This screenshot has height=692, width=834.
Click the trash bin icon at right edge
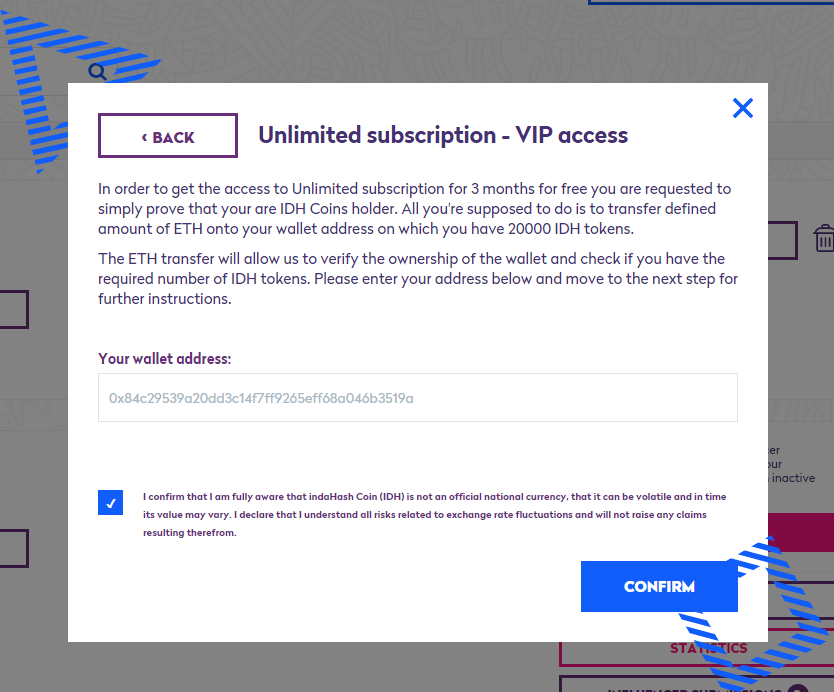point(824,238)
